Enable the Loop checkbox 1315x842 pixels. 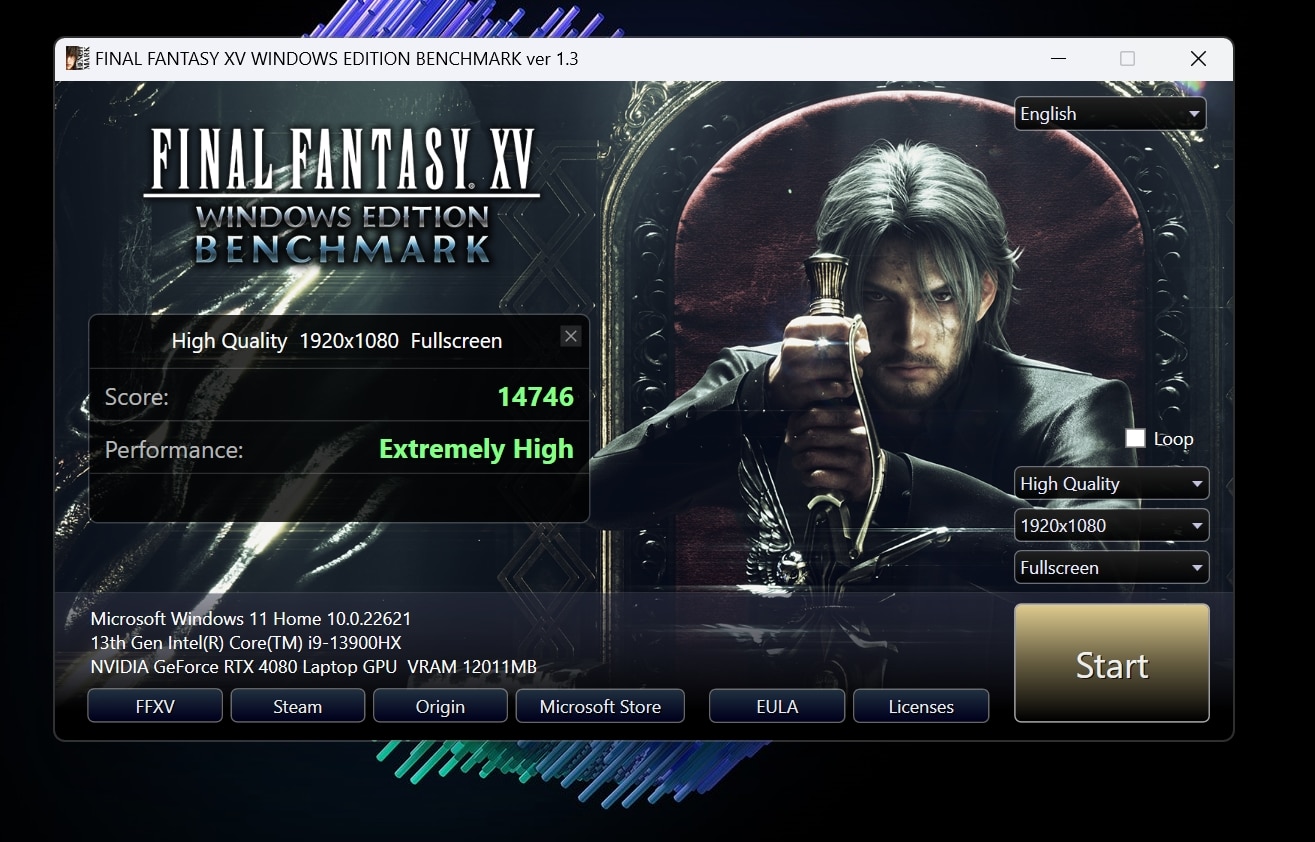[x=1135, y=439]
